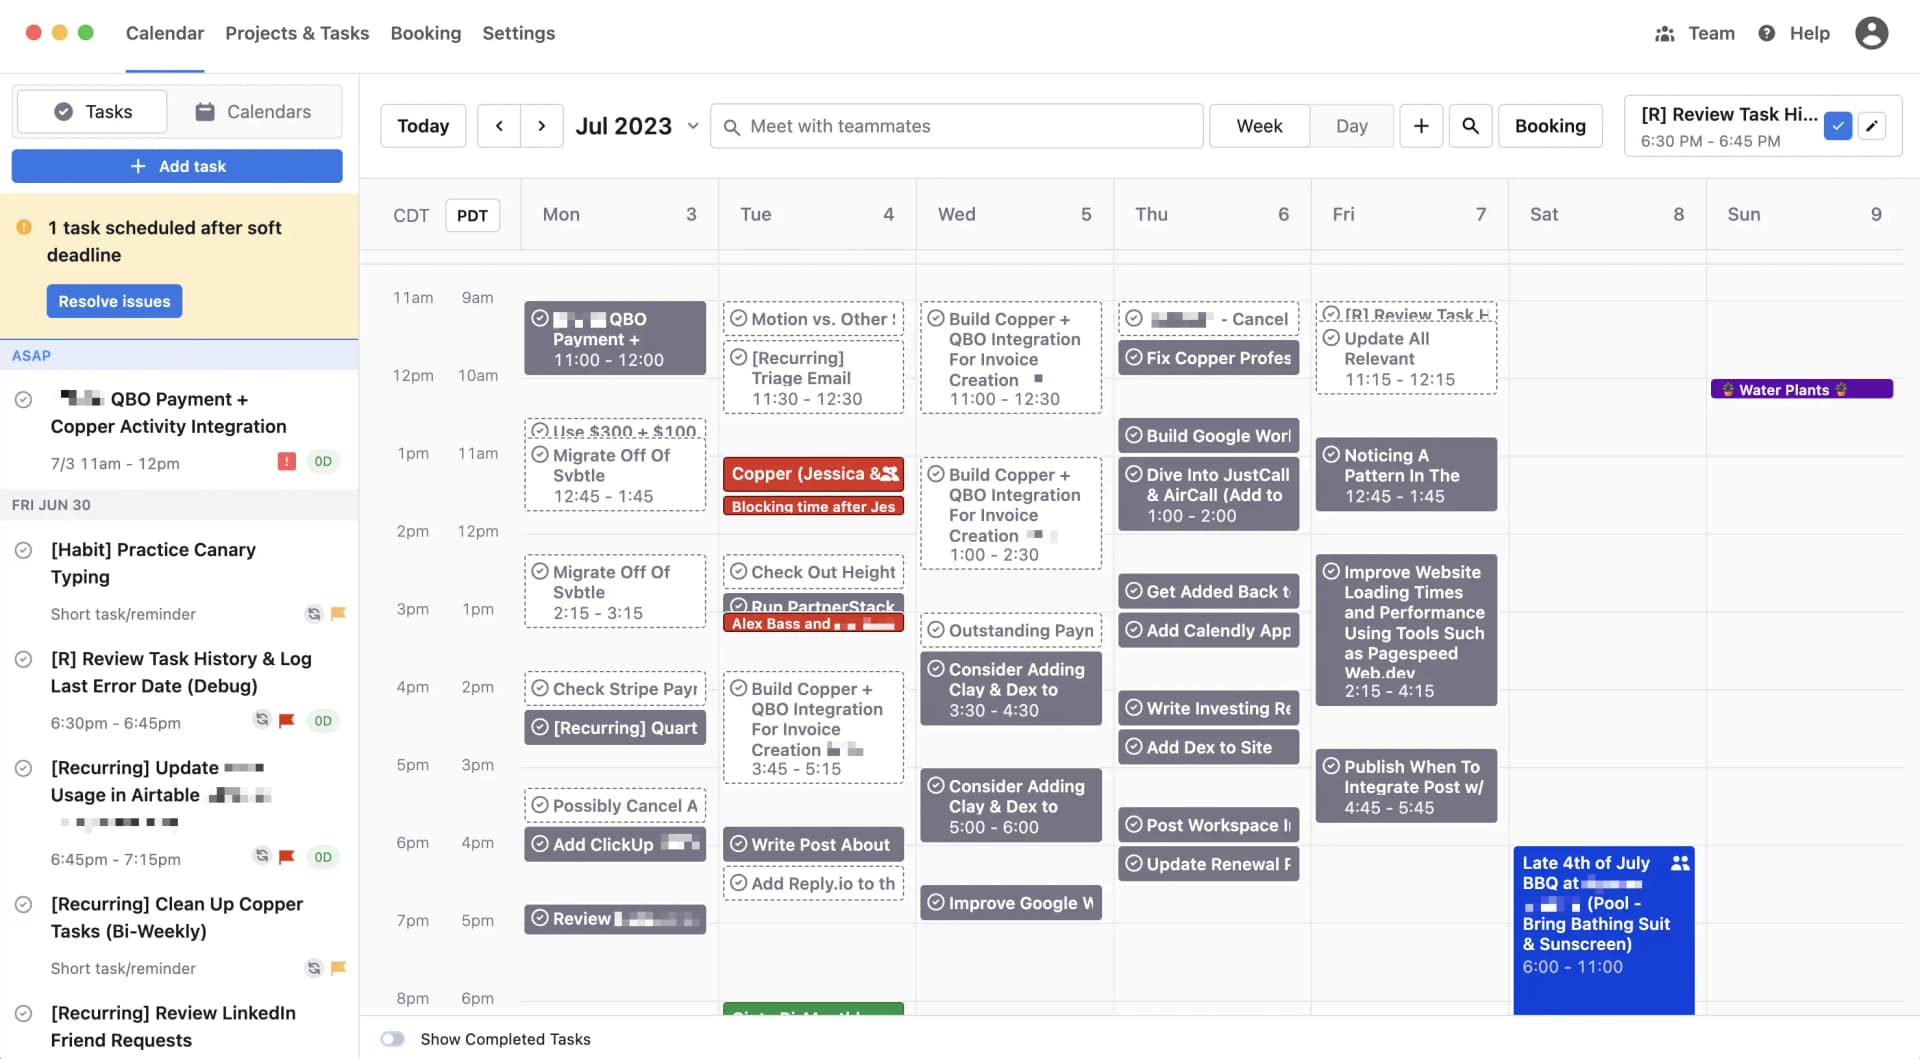Click the purple Water Plants event
The width and height of the screenshot is (1920, 1059).
point(1801,389)
